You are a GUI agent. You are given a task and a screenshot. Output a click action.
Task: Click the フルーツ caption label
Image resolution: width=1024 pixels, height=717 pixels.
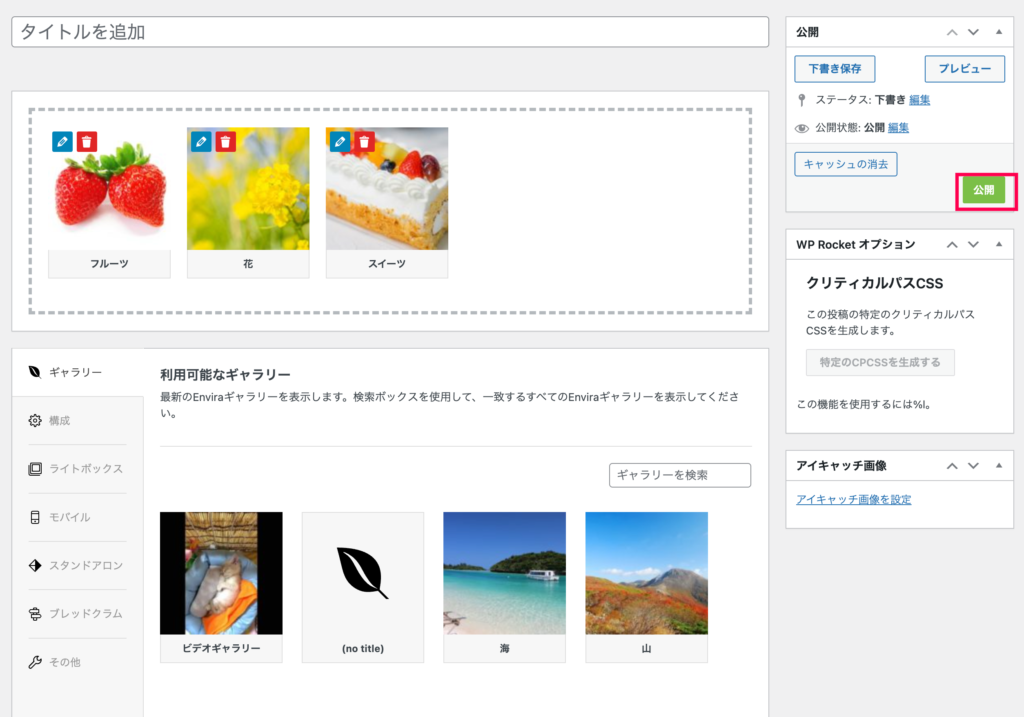[x=110, y=264]
